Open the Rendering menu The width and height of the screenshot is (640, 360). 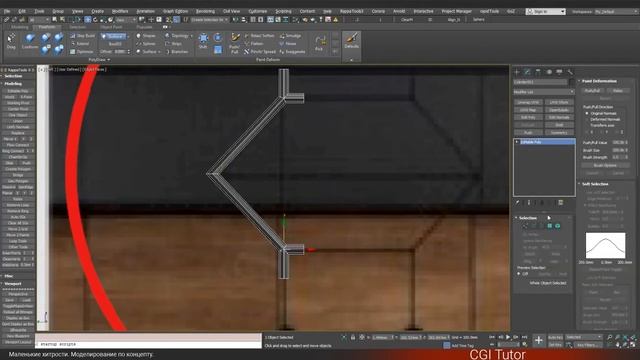coord(205,11)
